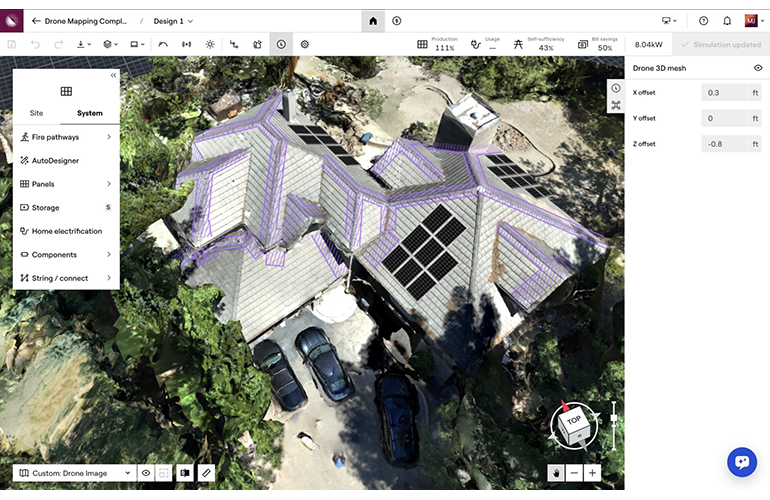Select the ruler measure tool at bottom

206,473
